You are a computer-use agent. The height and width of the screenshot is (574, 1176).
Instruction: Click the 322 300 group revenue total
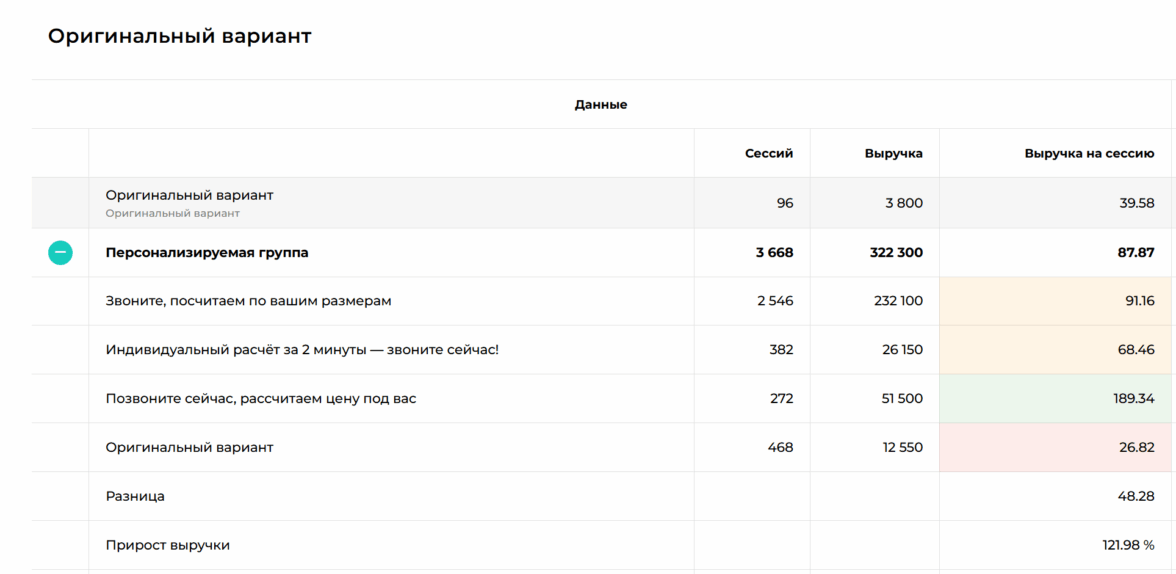(896, 253)
